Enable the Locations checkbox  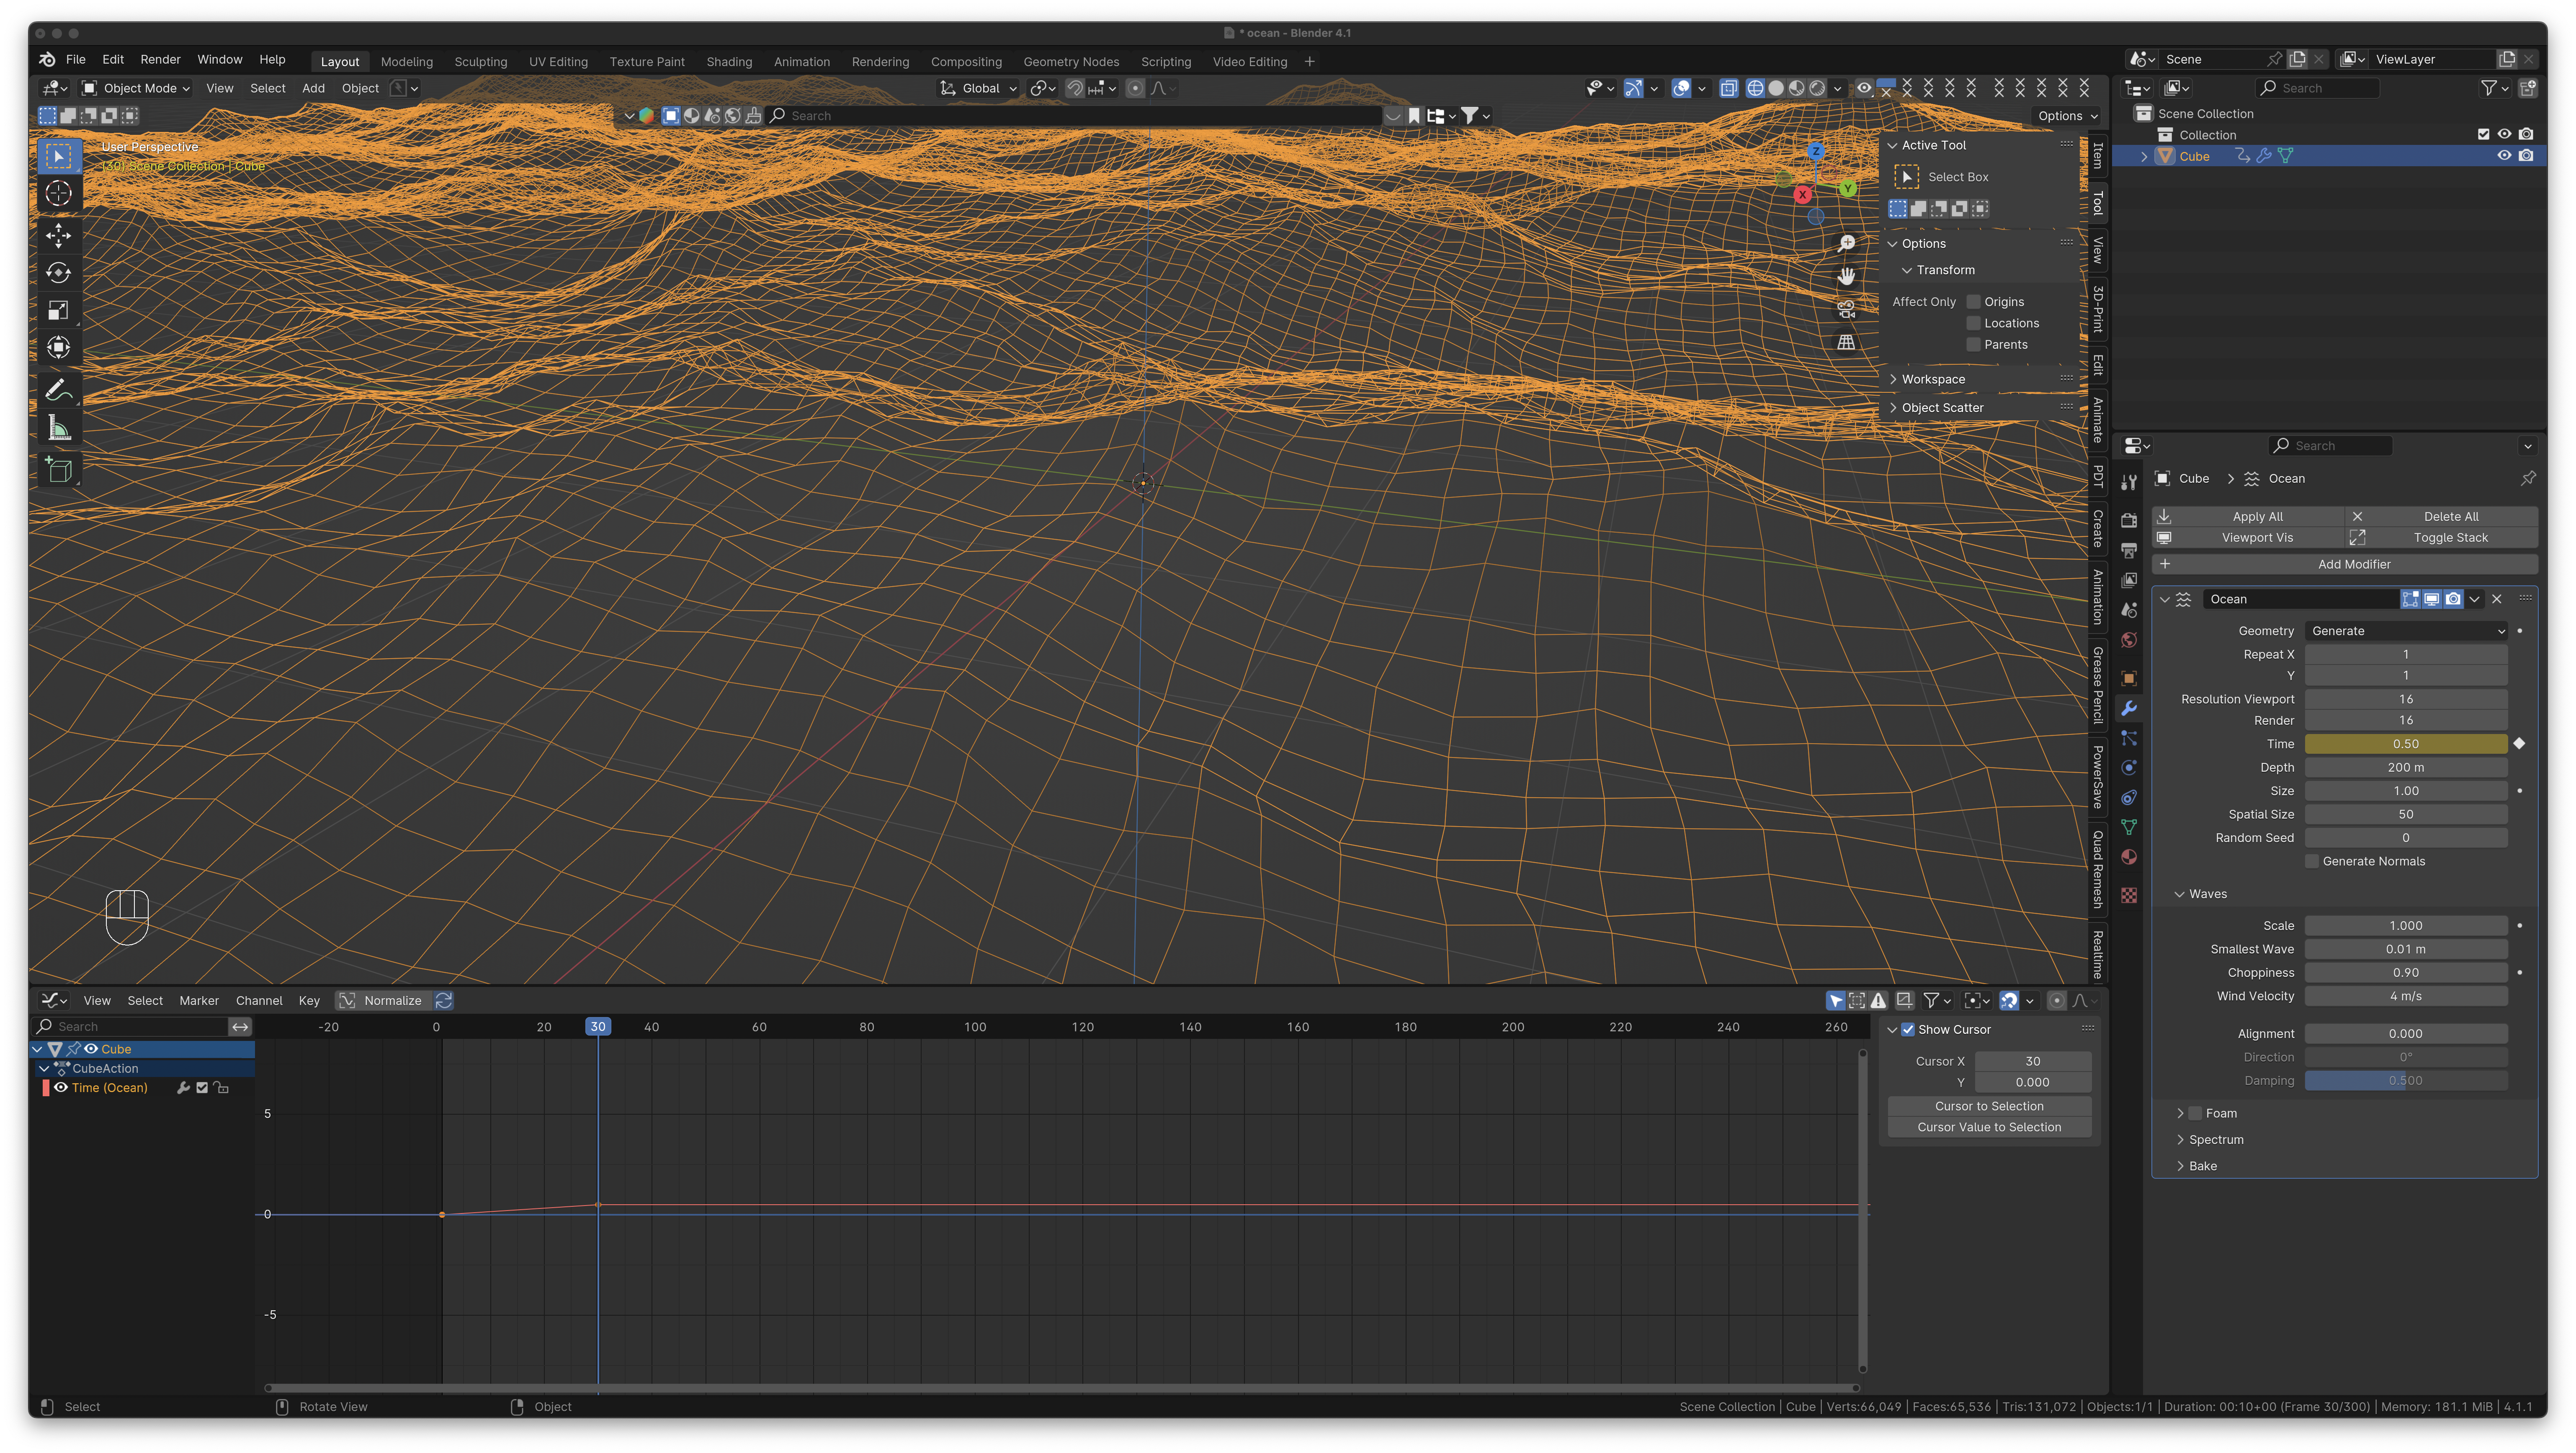pos(1974,323)
